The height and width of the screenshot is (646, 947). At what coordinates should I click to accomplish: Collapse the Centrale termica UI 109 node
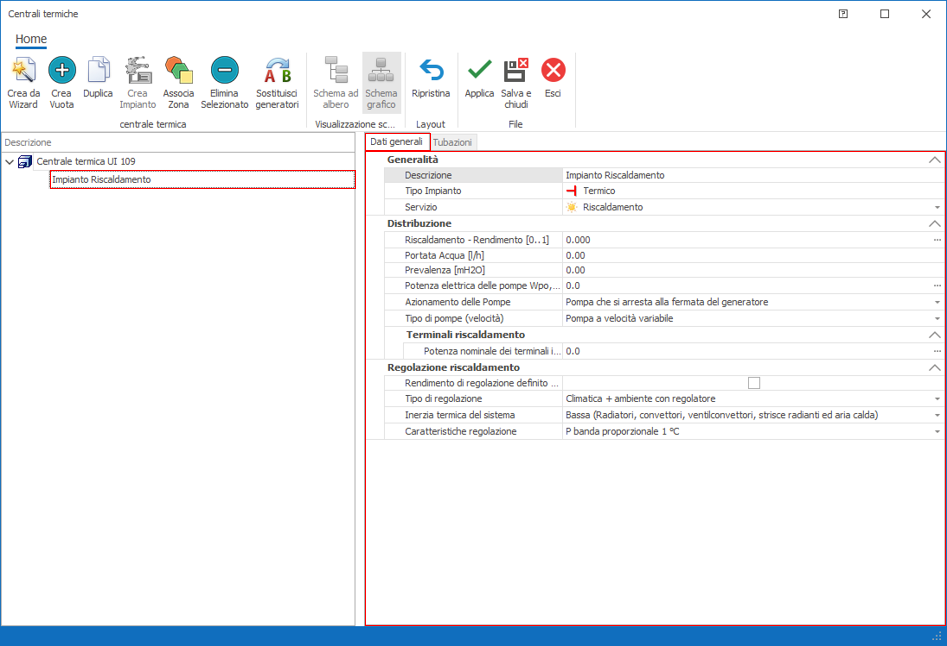[x=10, y=162]
